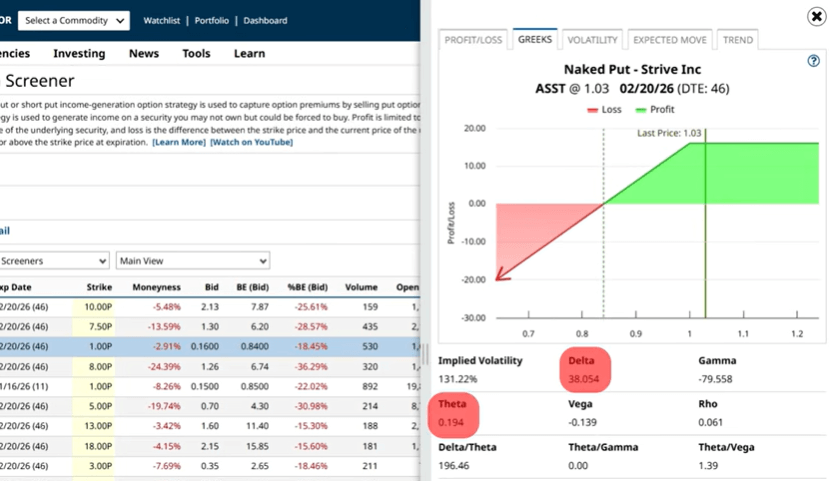Screen dimensions: 833x481
Task: Click the Watch on YouTube link
Action: [252, 142]
